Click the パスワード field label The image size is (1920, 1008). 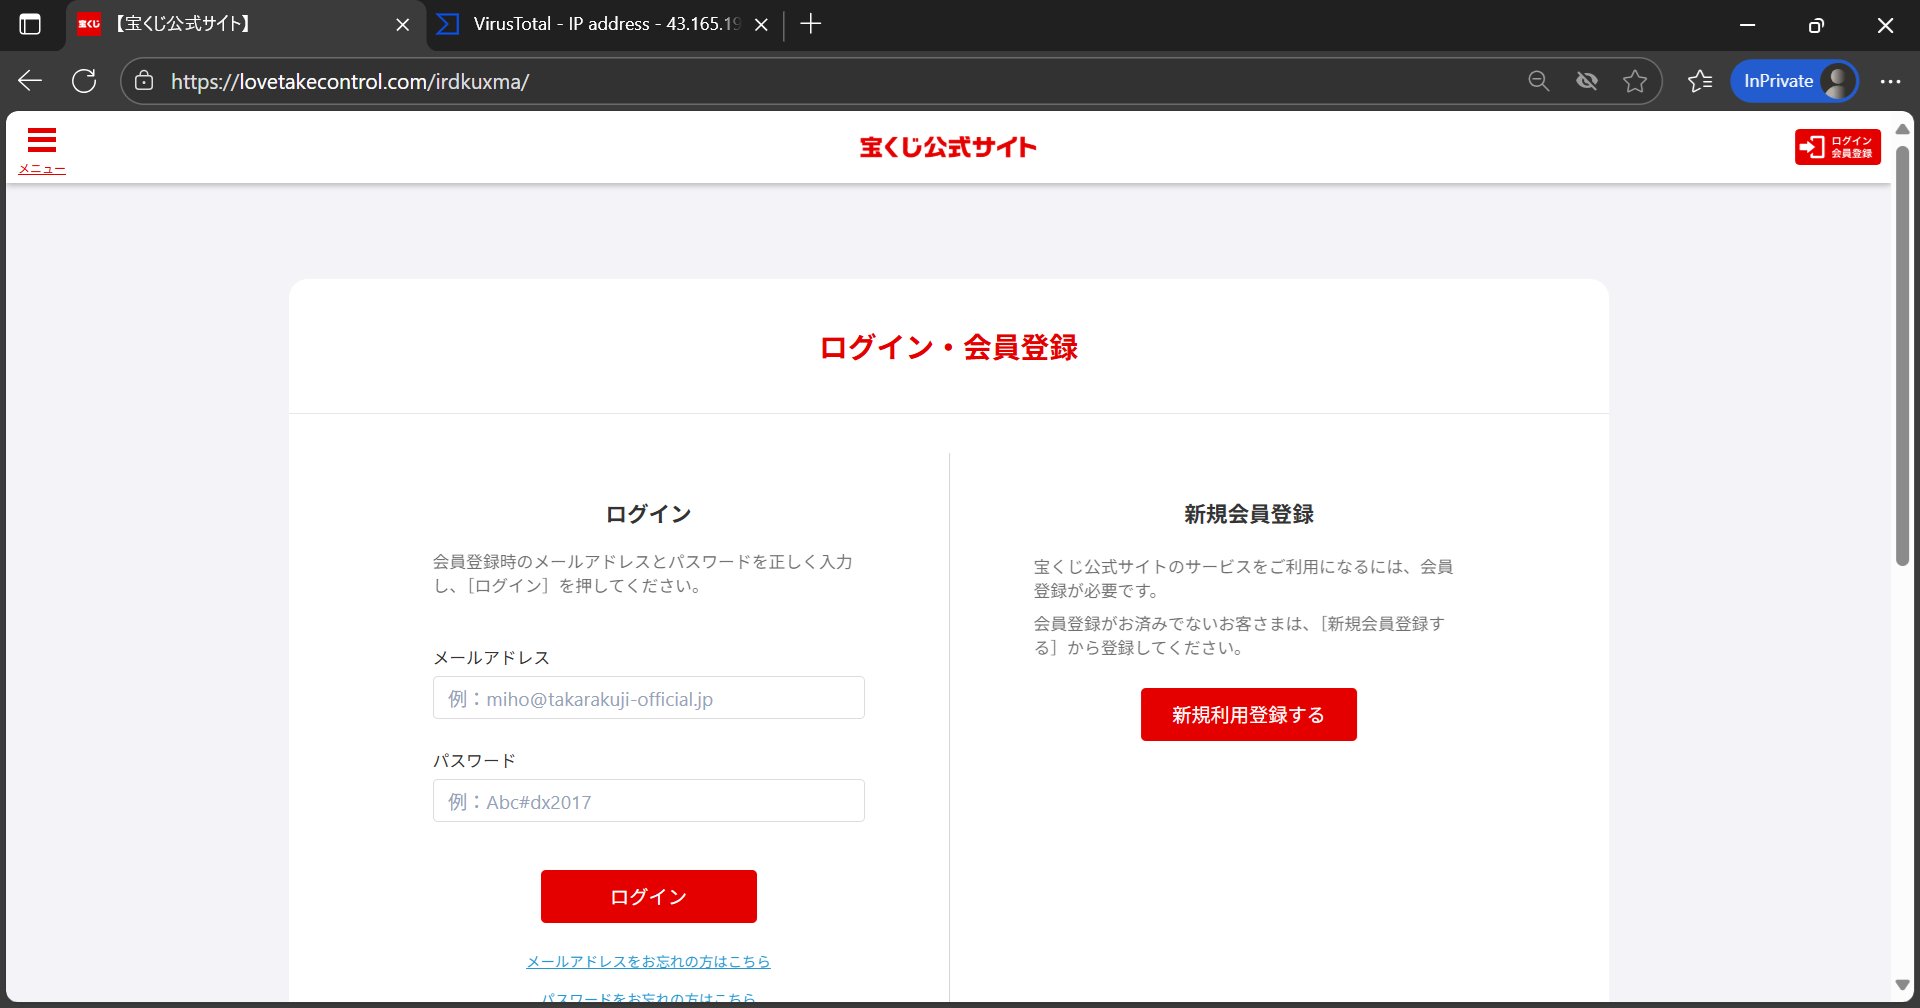coord(474,760)
